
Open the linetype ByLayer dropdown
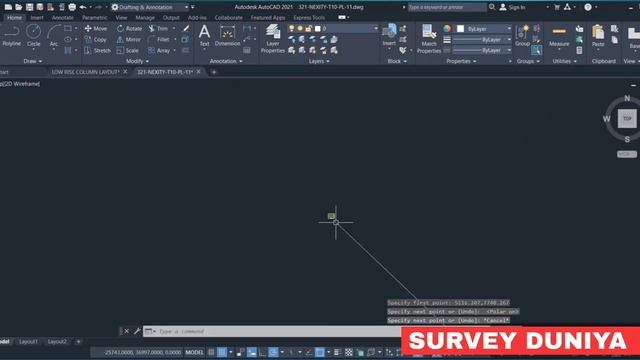click(482, 50)
